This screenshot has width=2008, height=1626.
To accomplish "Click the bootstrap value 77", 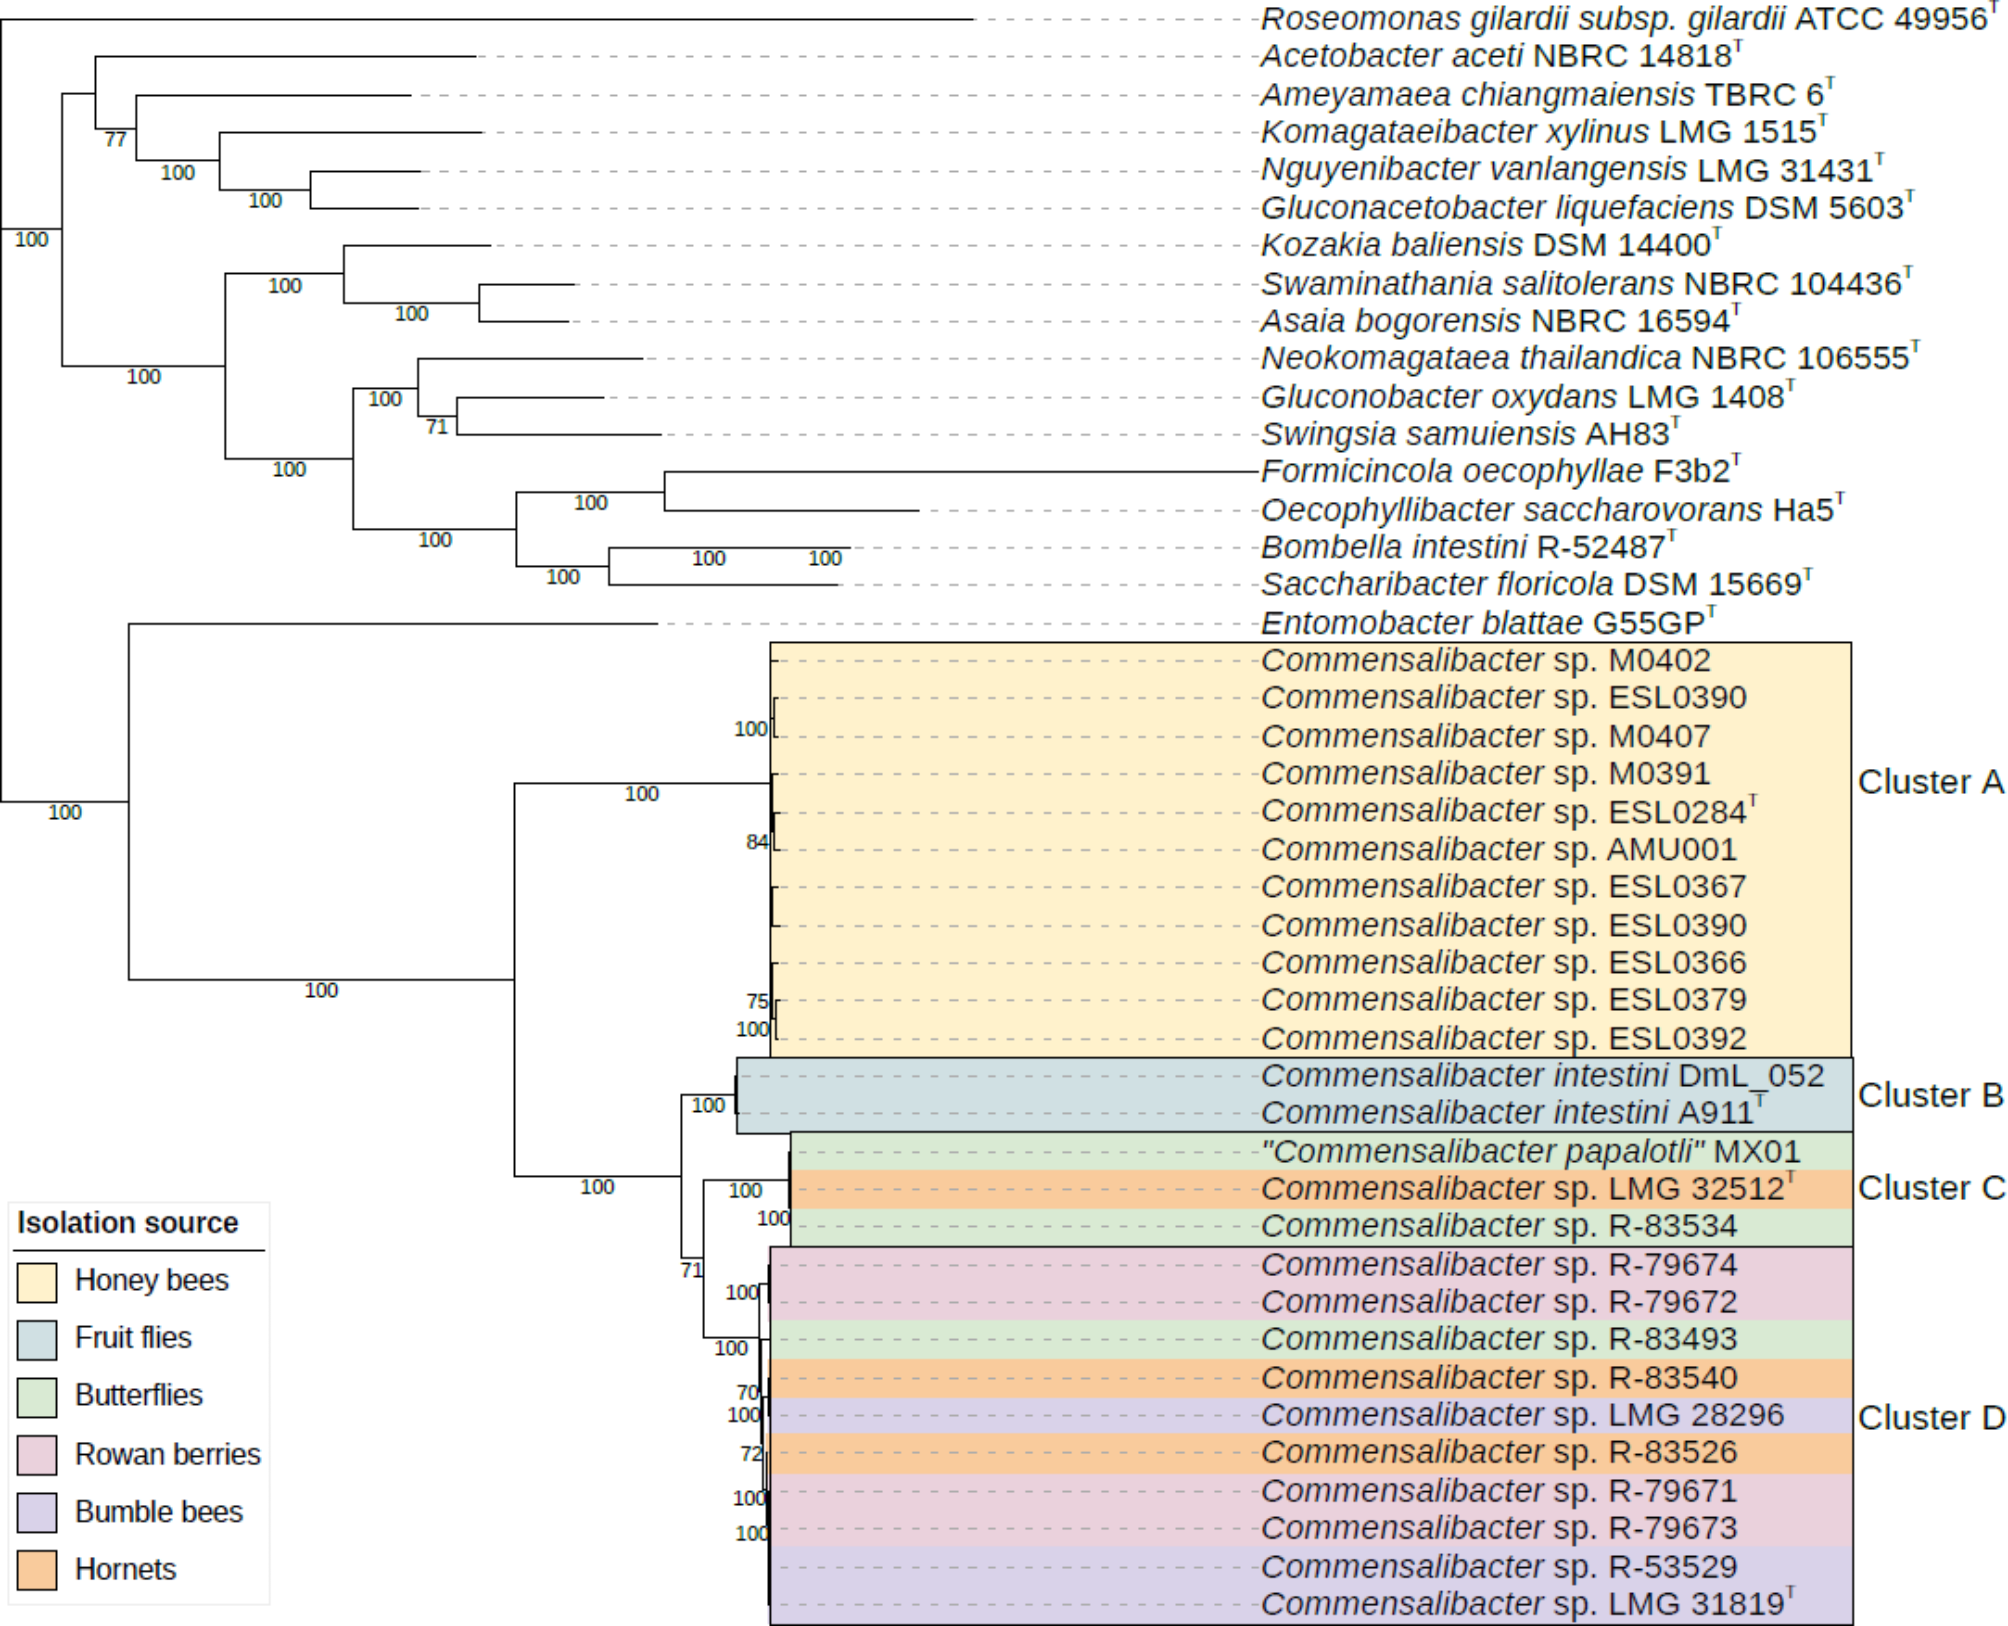I will [116, 139].
